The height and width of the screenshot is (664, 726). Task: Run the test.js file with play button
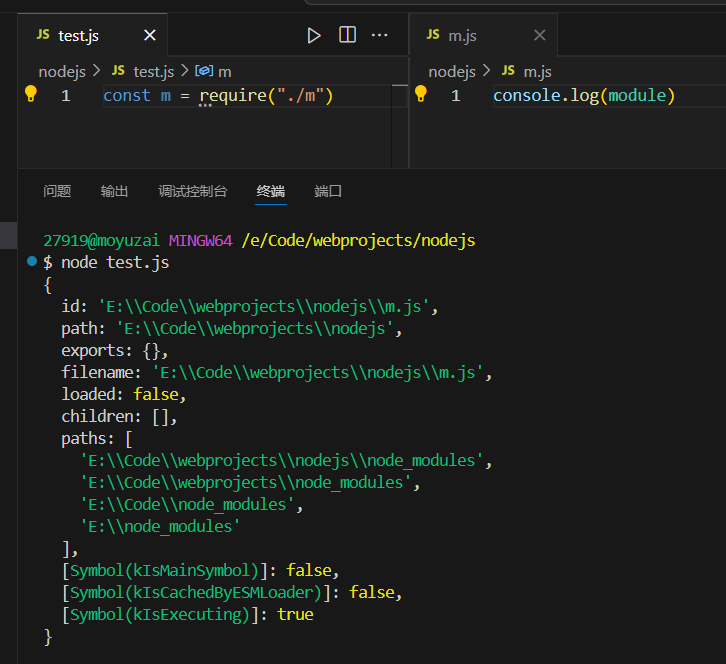[x=314, y=35]
